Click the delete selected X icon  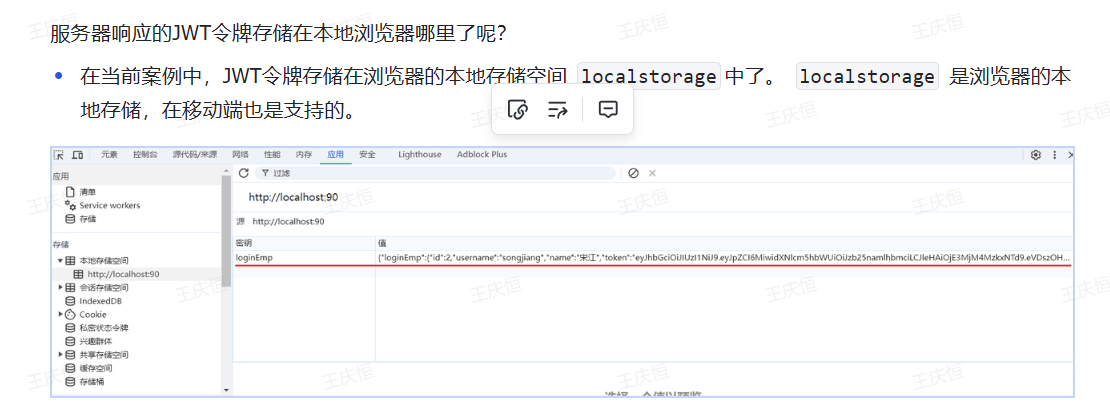[652, 173]
